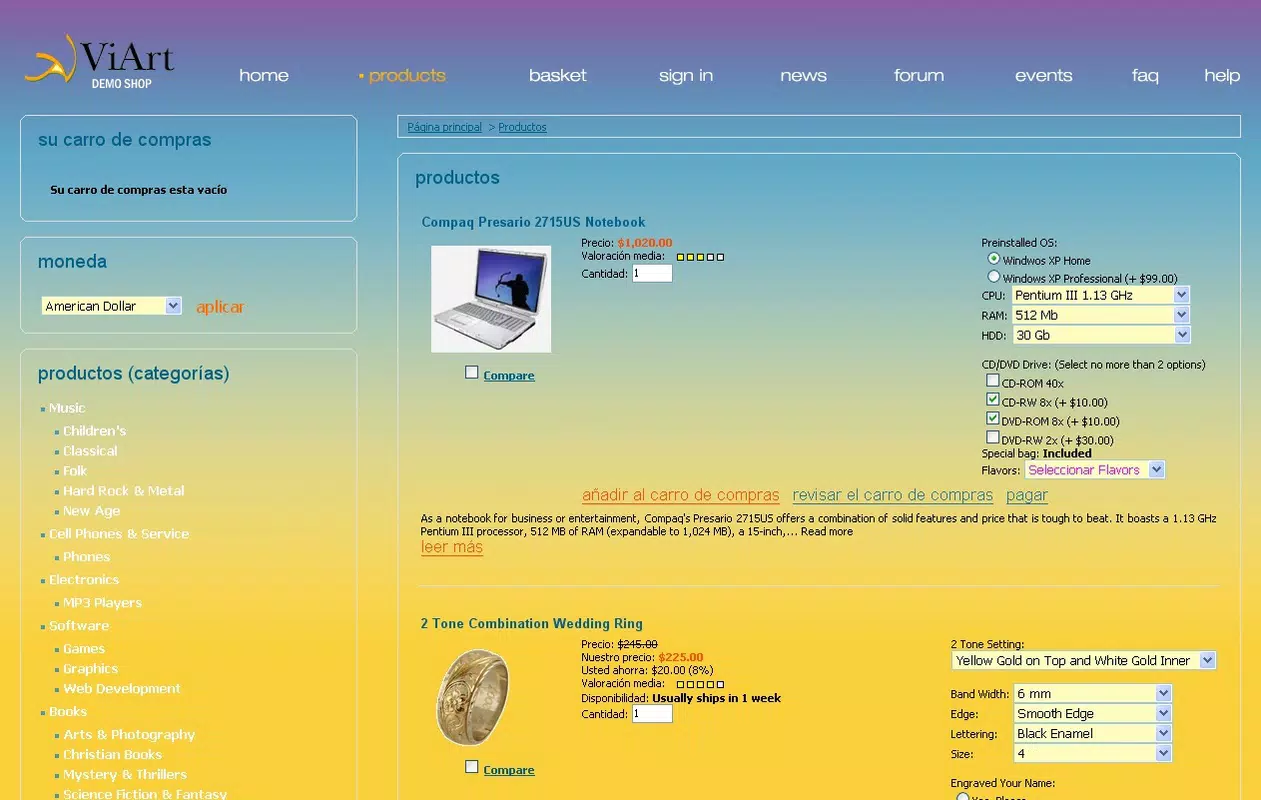Image resolution: width=1261 pixels, height=800 pixels.
Task: Open the help menu item
Action: (x=1222, y=75)
